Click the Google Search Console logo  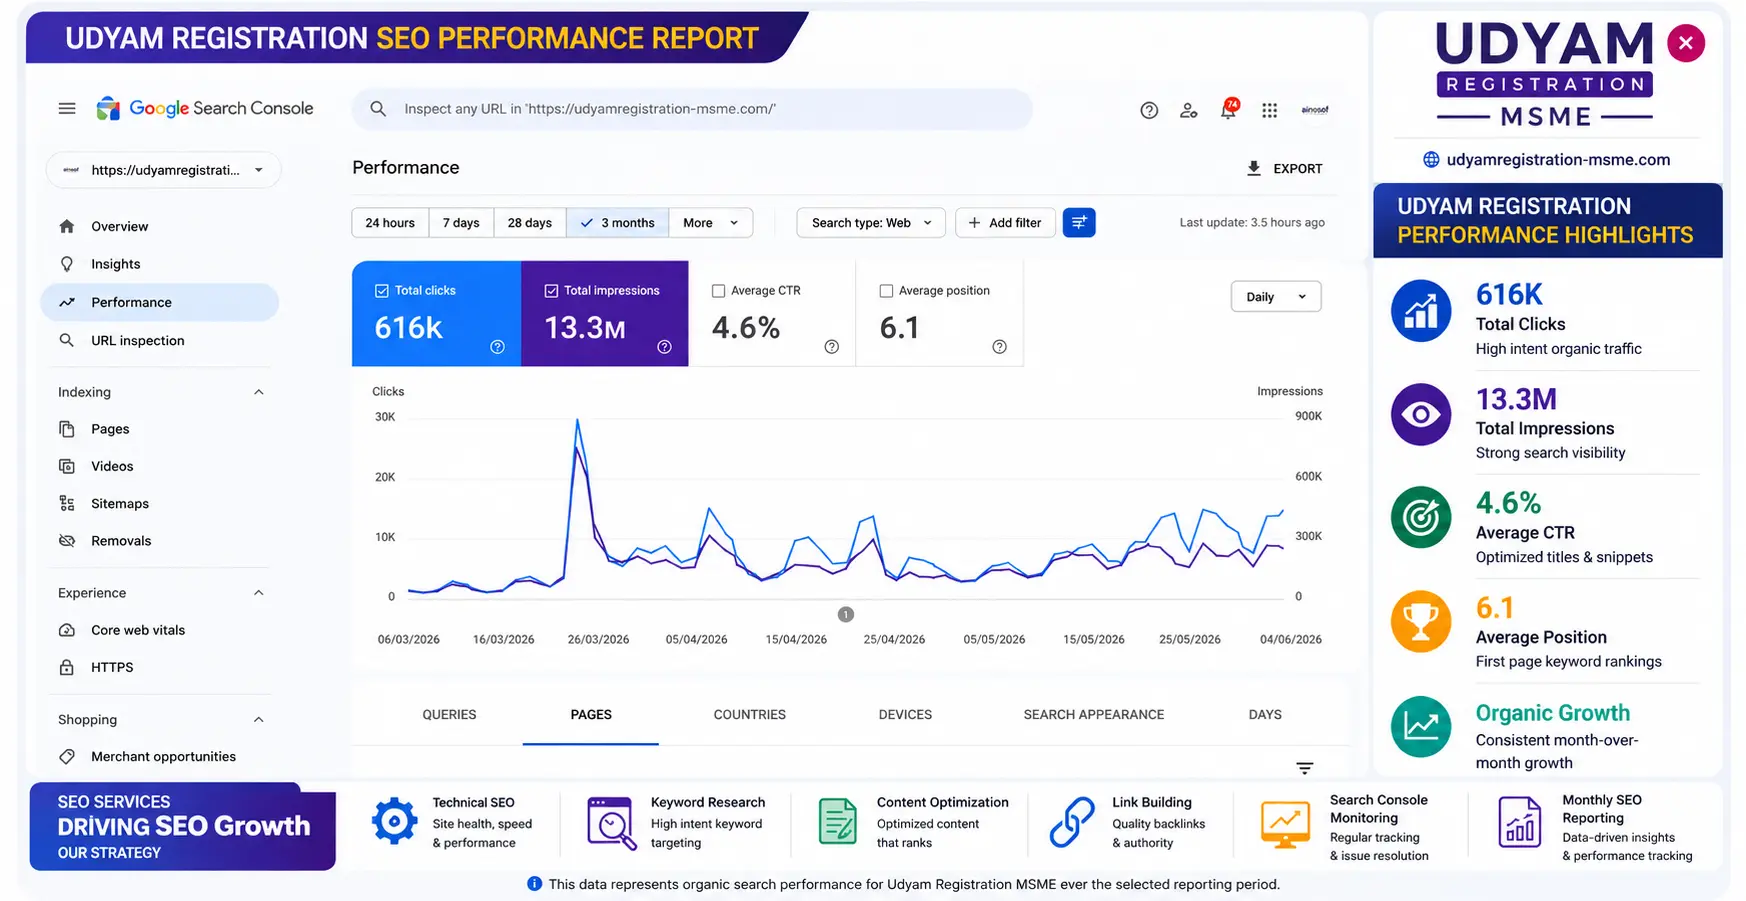point(205,108)
